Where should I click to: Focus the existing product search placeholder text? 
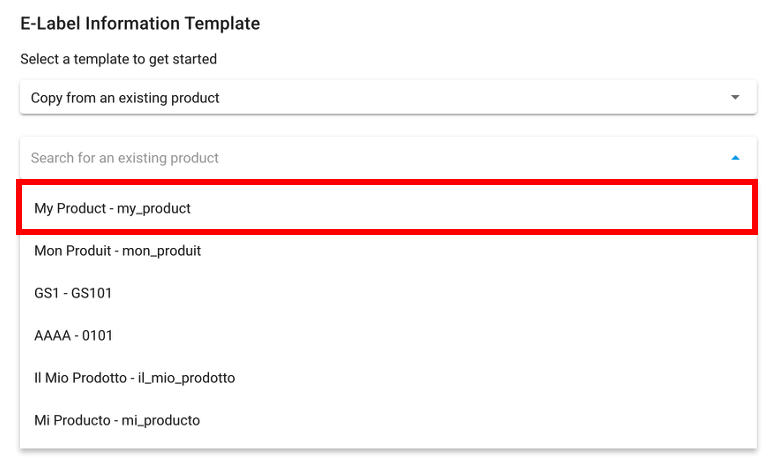(x=125, y=158)
